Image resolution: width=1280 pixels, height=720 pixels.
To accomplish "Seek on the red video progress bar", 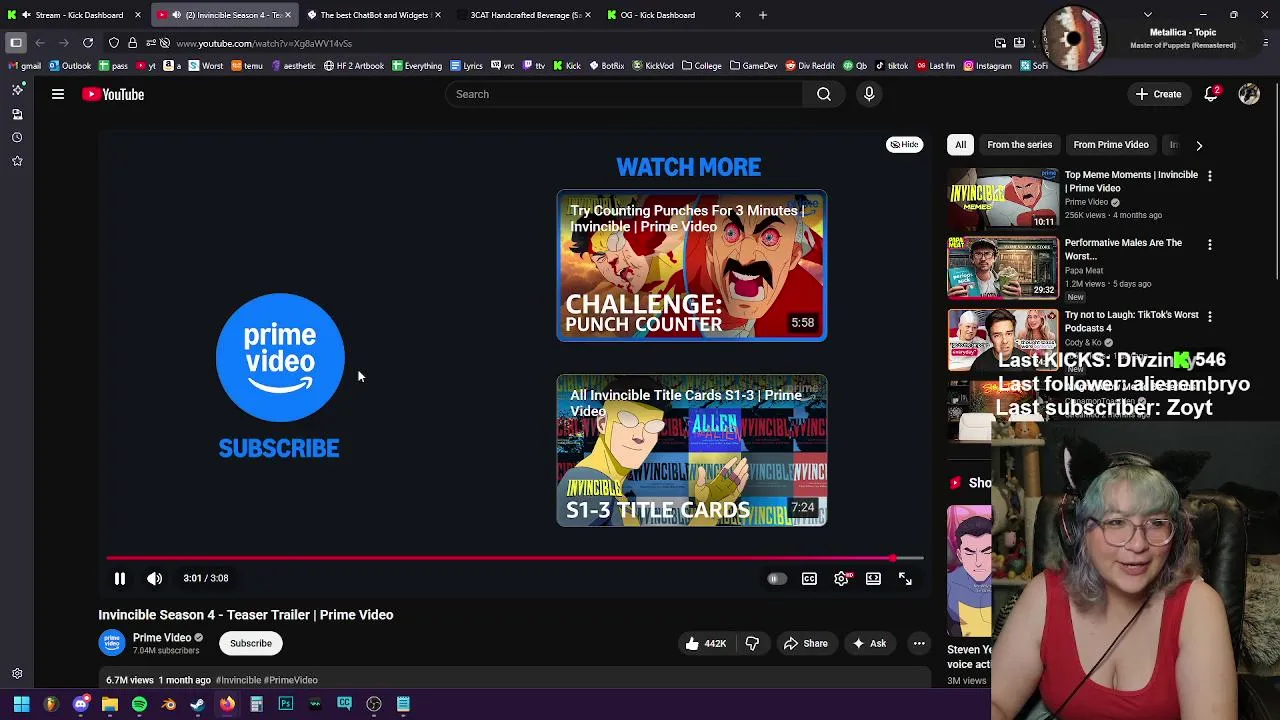I will (514, 558).
